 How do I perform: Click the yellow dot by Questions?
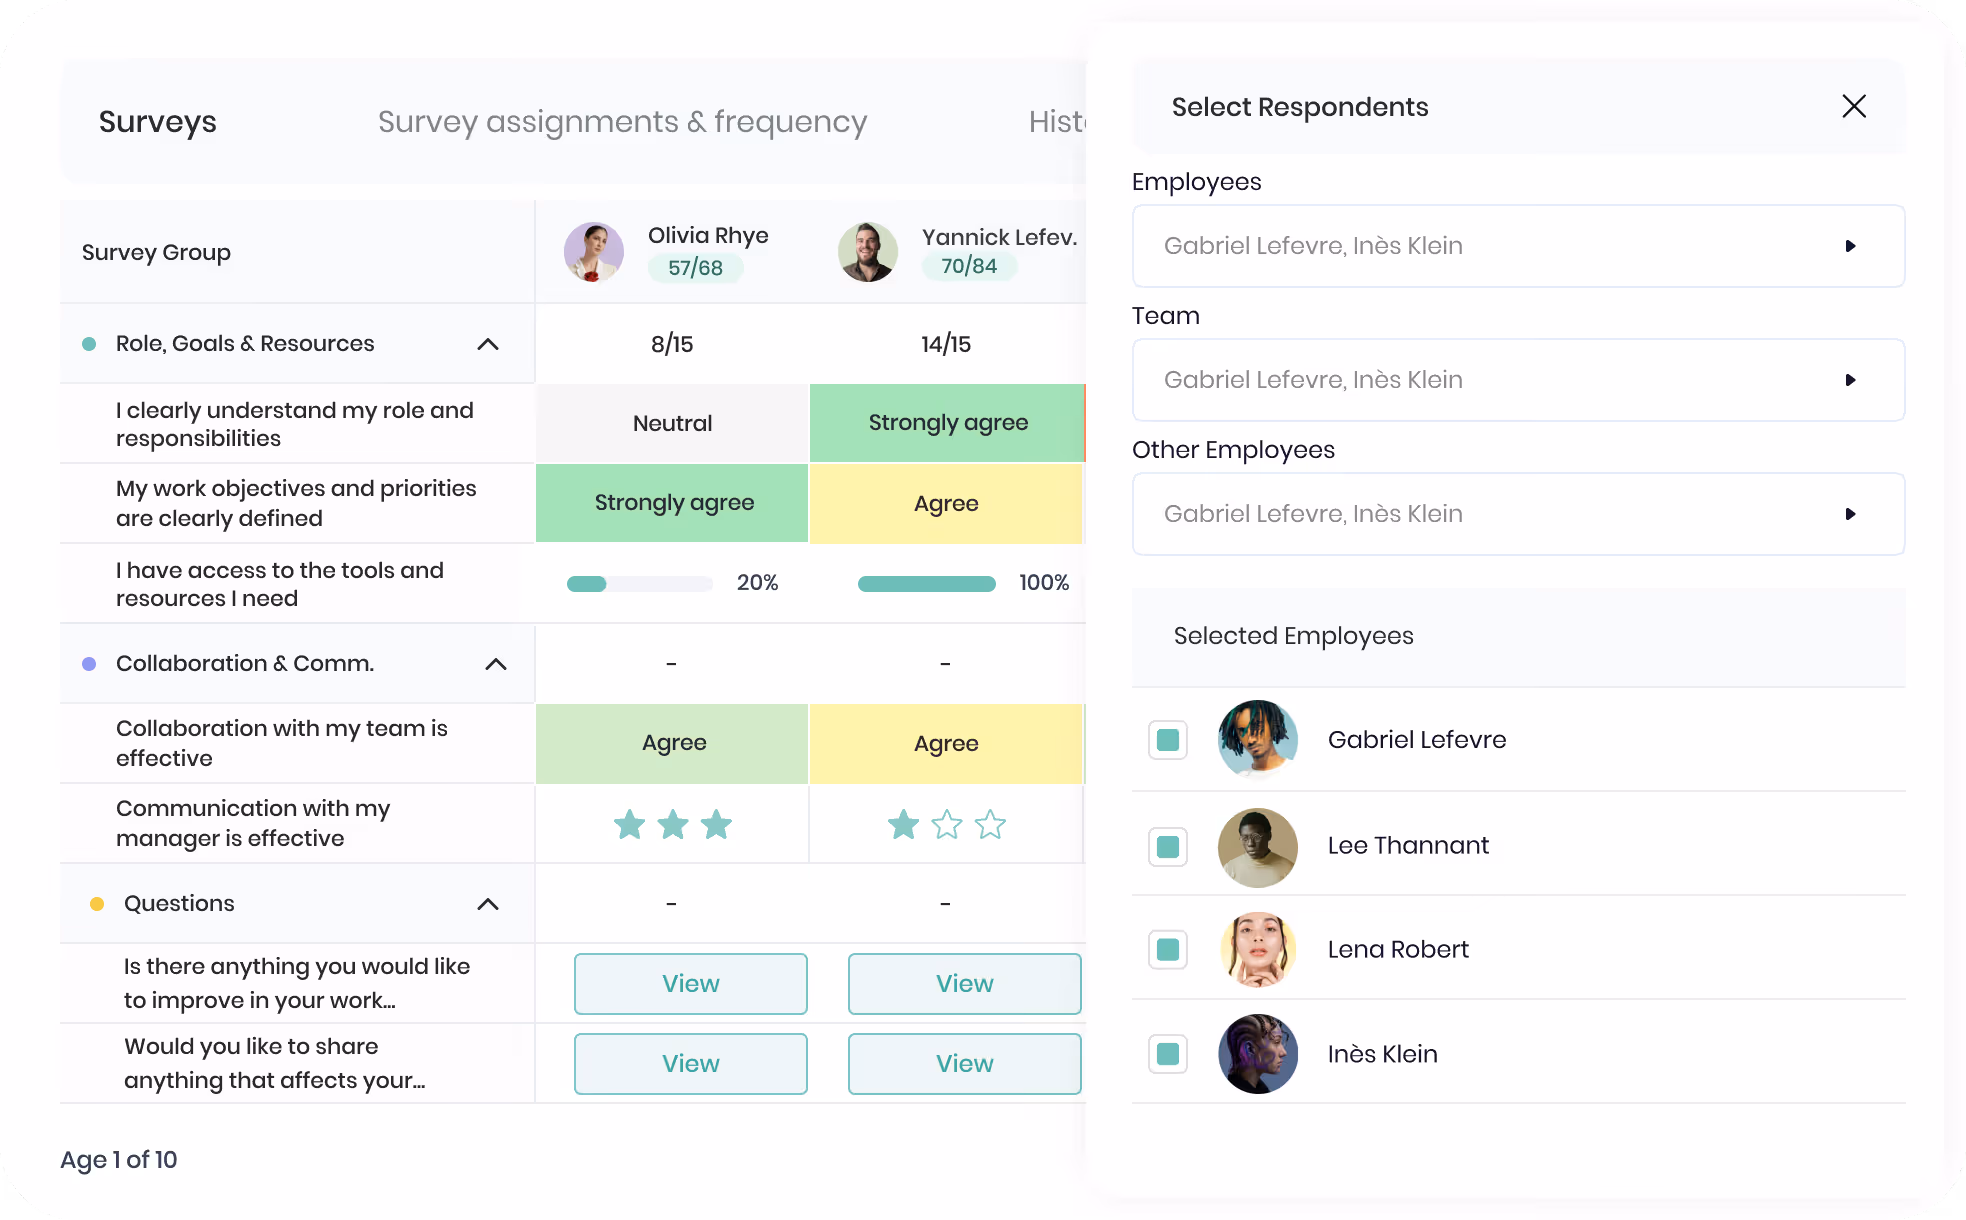97,904
